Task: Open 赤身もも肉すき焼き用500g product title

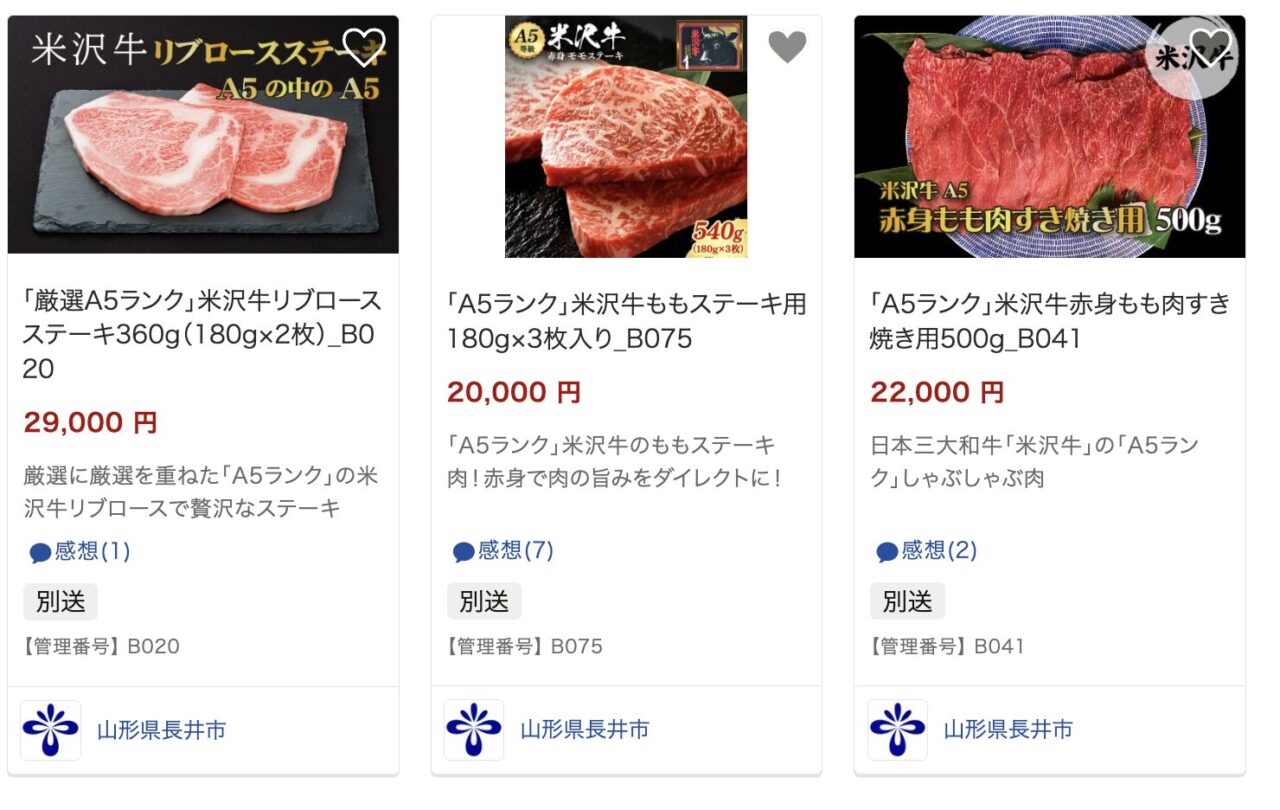Action: point(1050,321)
